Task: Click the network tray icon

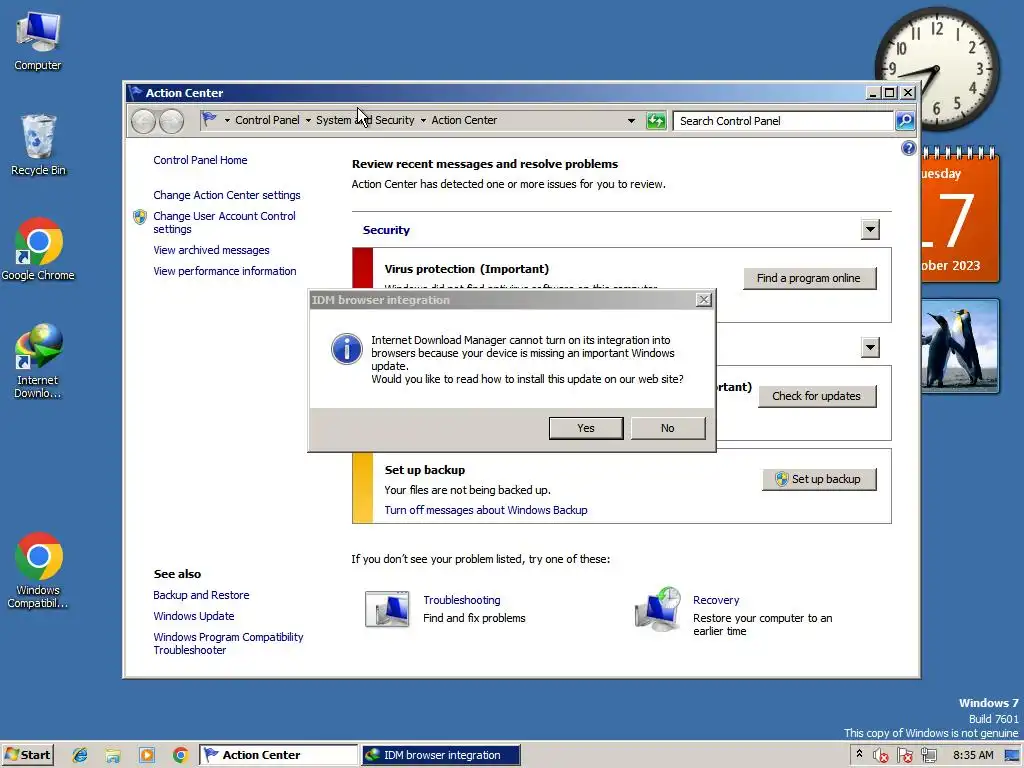Action: [929, 755]
